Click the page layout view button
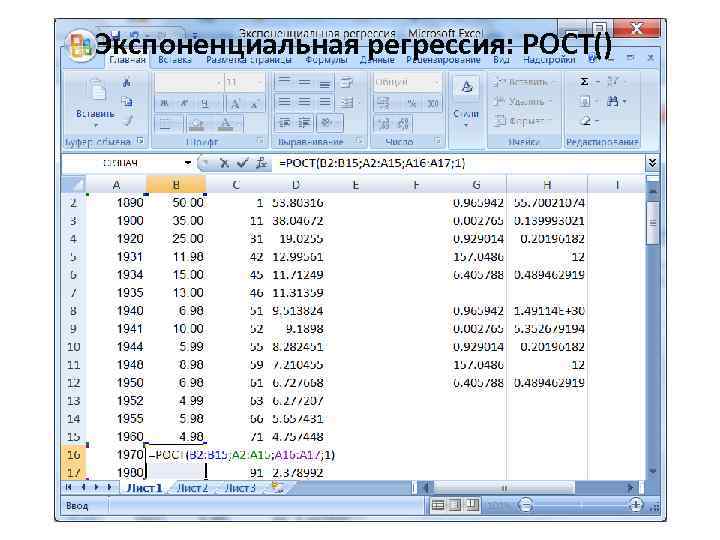The height and width of the screenshot is (540, 720). pos(455,506)
